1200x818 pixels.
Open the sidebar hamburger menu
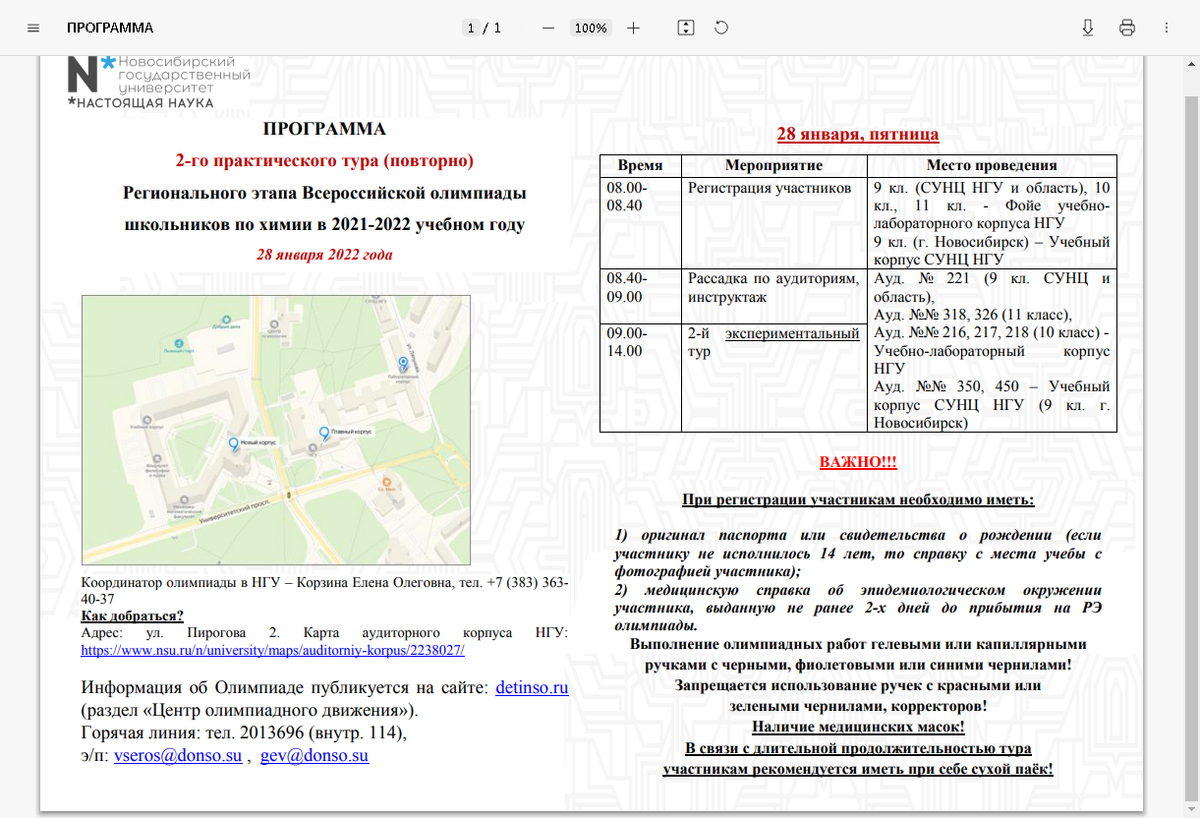coord(33,28)
